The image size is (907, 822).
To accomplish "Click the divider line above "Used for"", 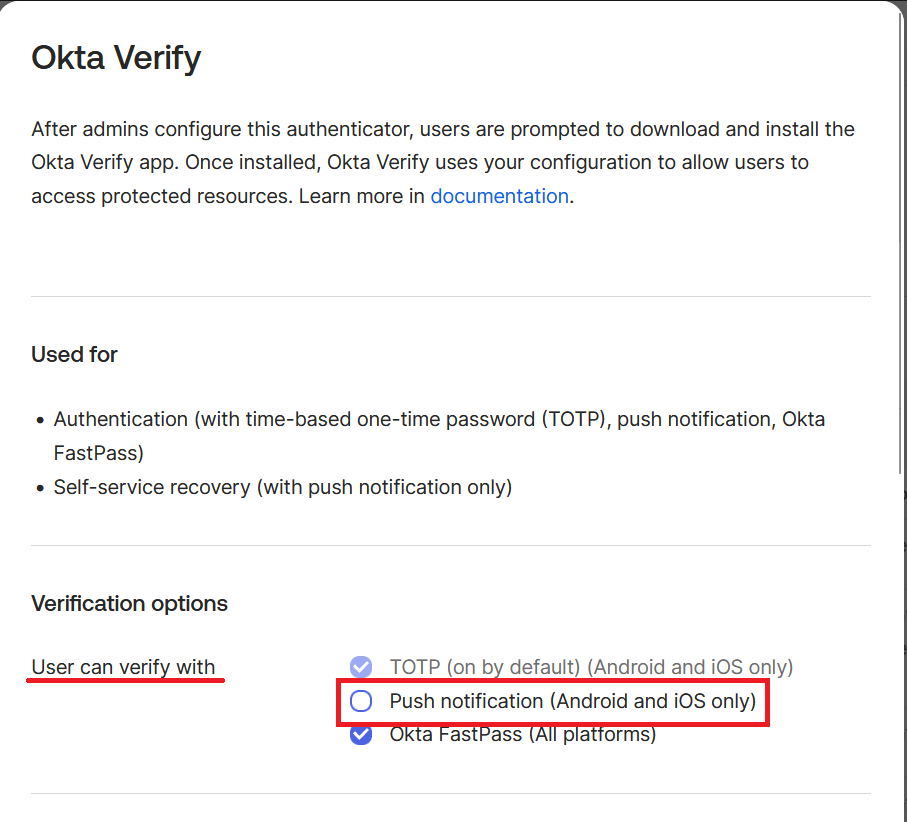I will coord(450,296).
